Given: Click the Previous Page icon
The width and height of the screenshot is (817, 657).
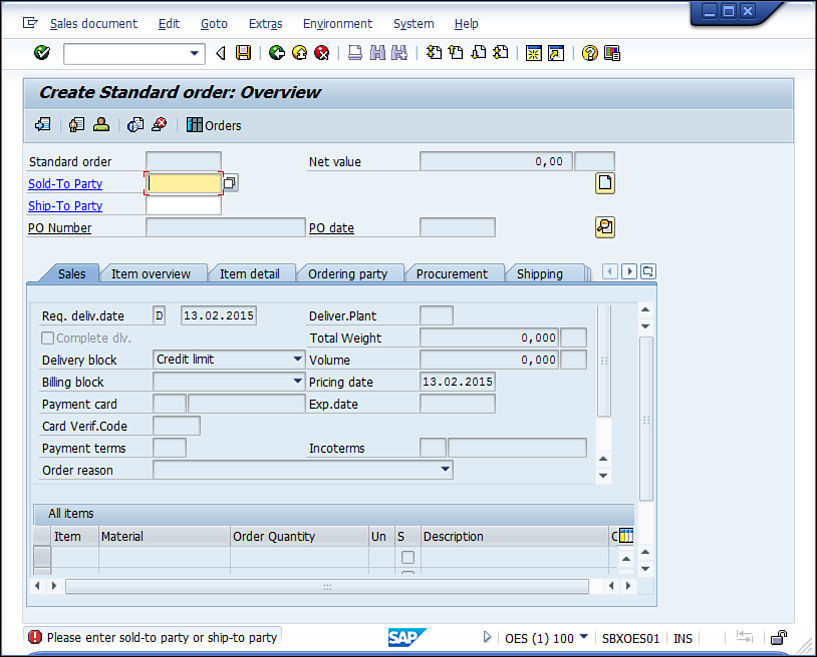Looking at the screenshot, I should [456, 53].
